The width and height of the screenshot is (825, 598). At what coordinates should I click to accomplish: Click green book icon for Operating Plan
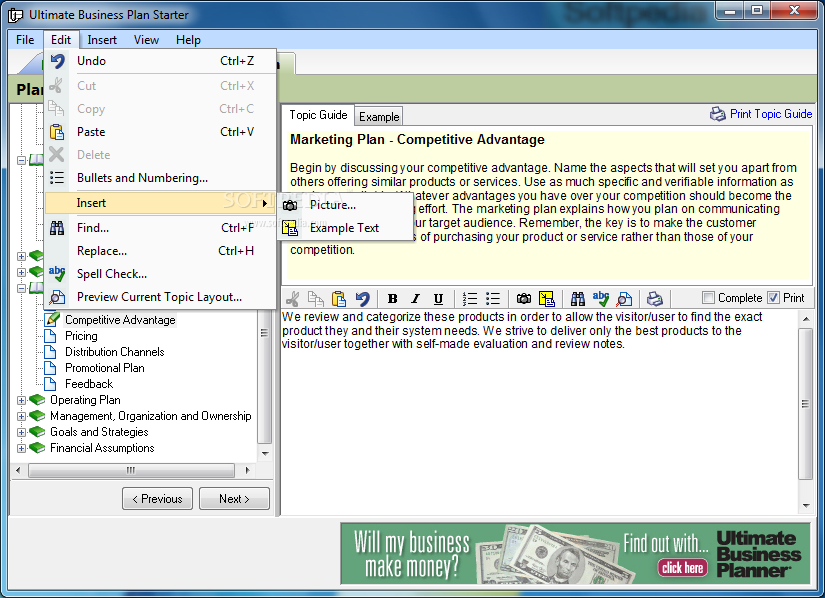(x=37, y=400)
